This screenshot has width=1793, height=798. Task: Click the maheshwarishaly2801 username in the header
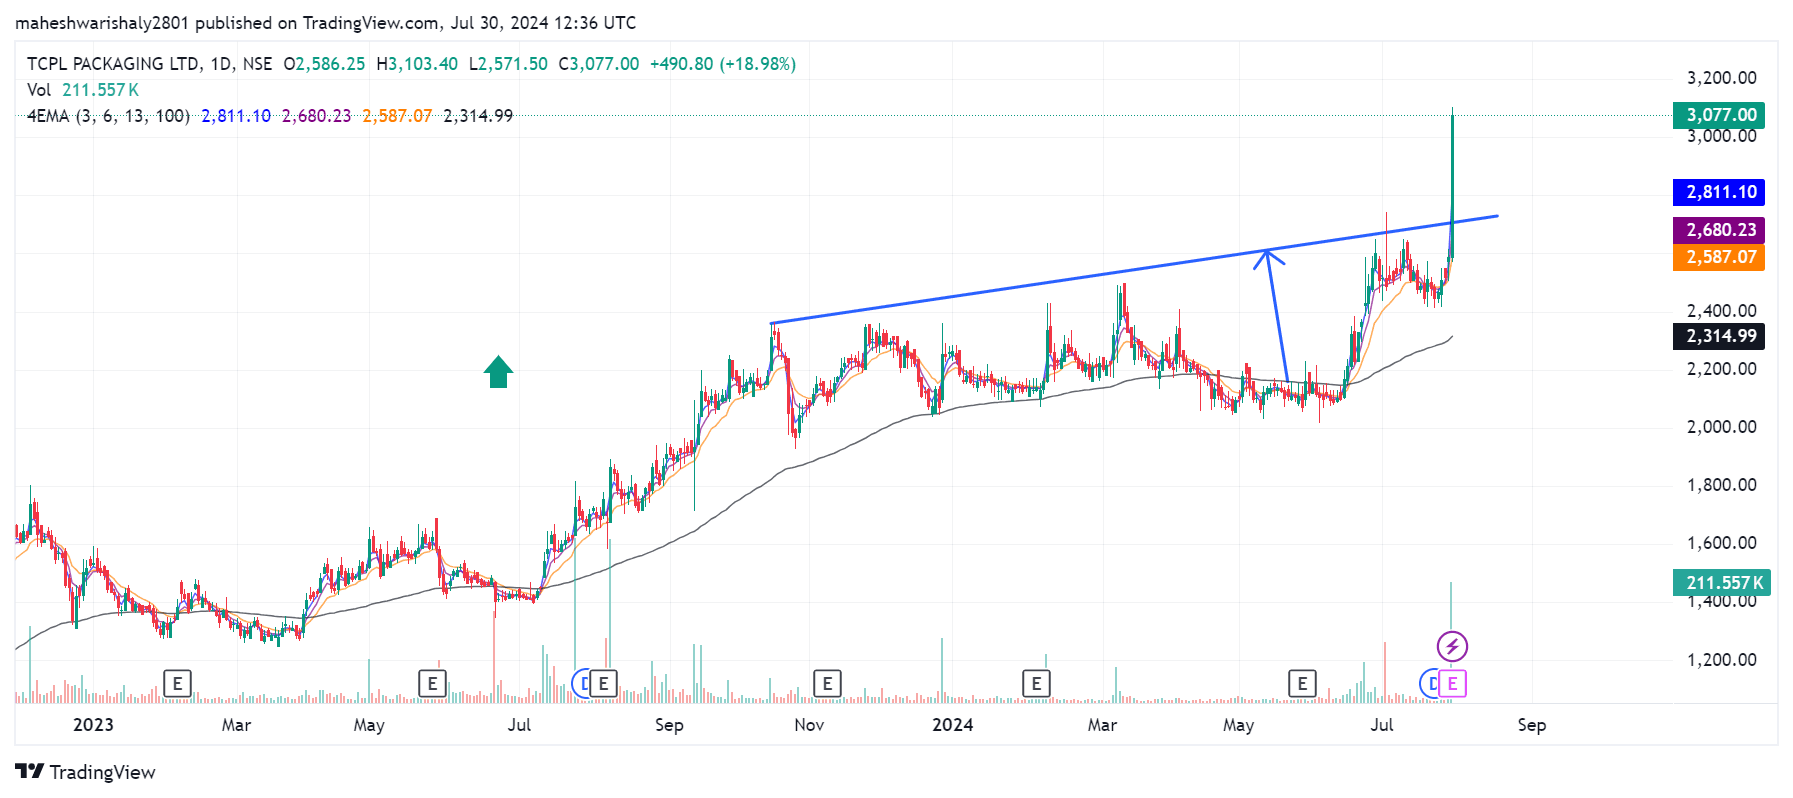point(103,23)
